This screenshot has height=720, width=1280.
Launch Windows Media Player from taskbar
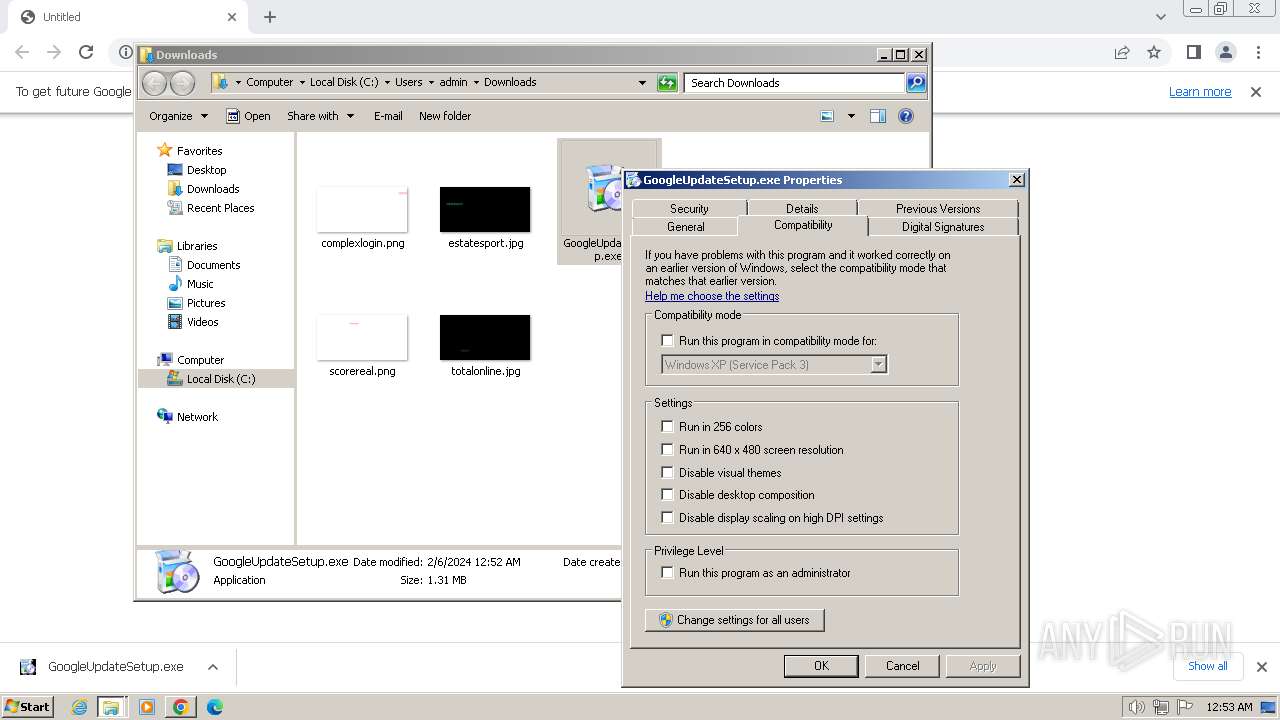pyautogui.click(x=147, y=707)
